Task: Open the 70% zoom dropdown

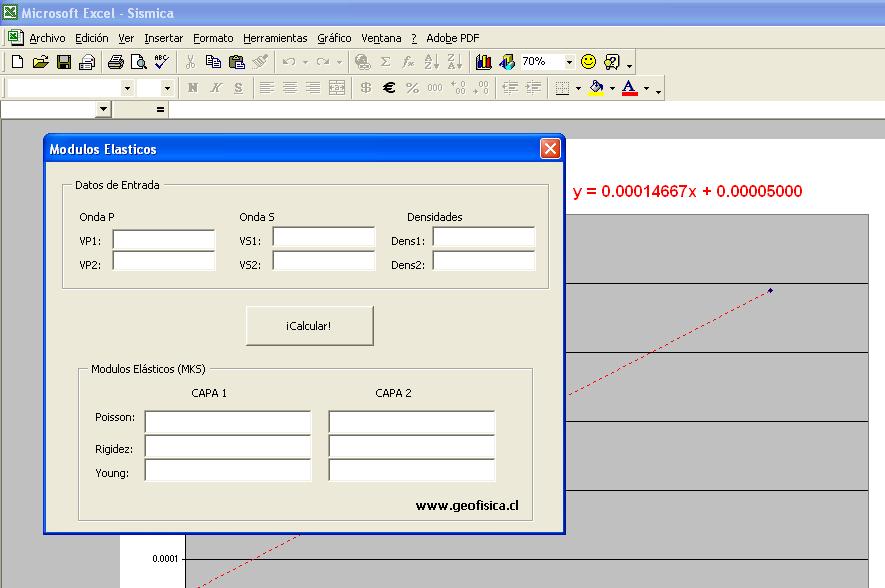Action: pos(569,62)
